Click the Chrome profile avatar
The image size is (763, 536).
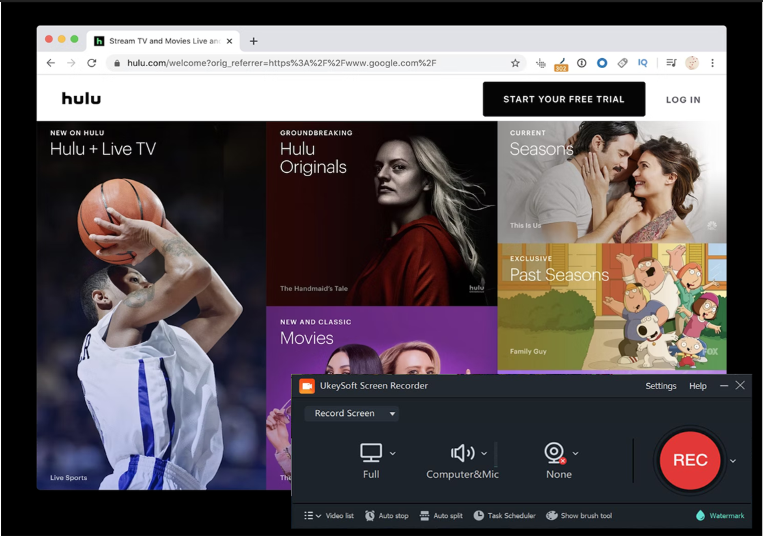(692, 63)
